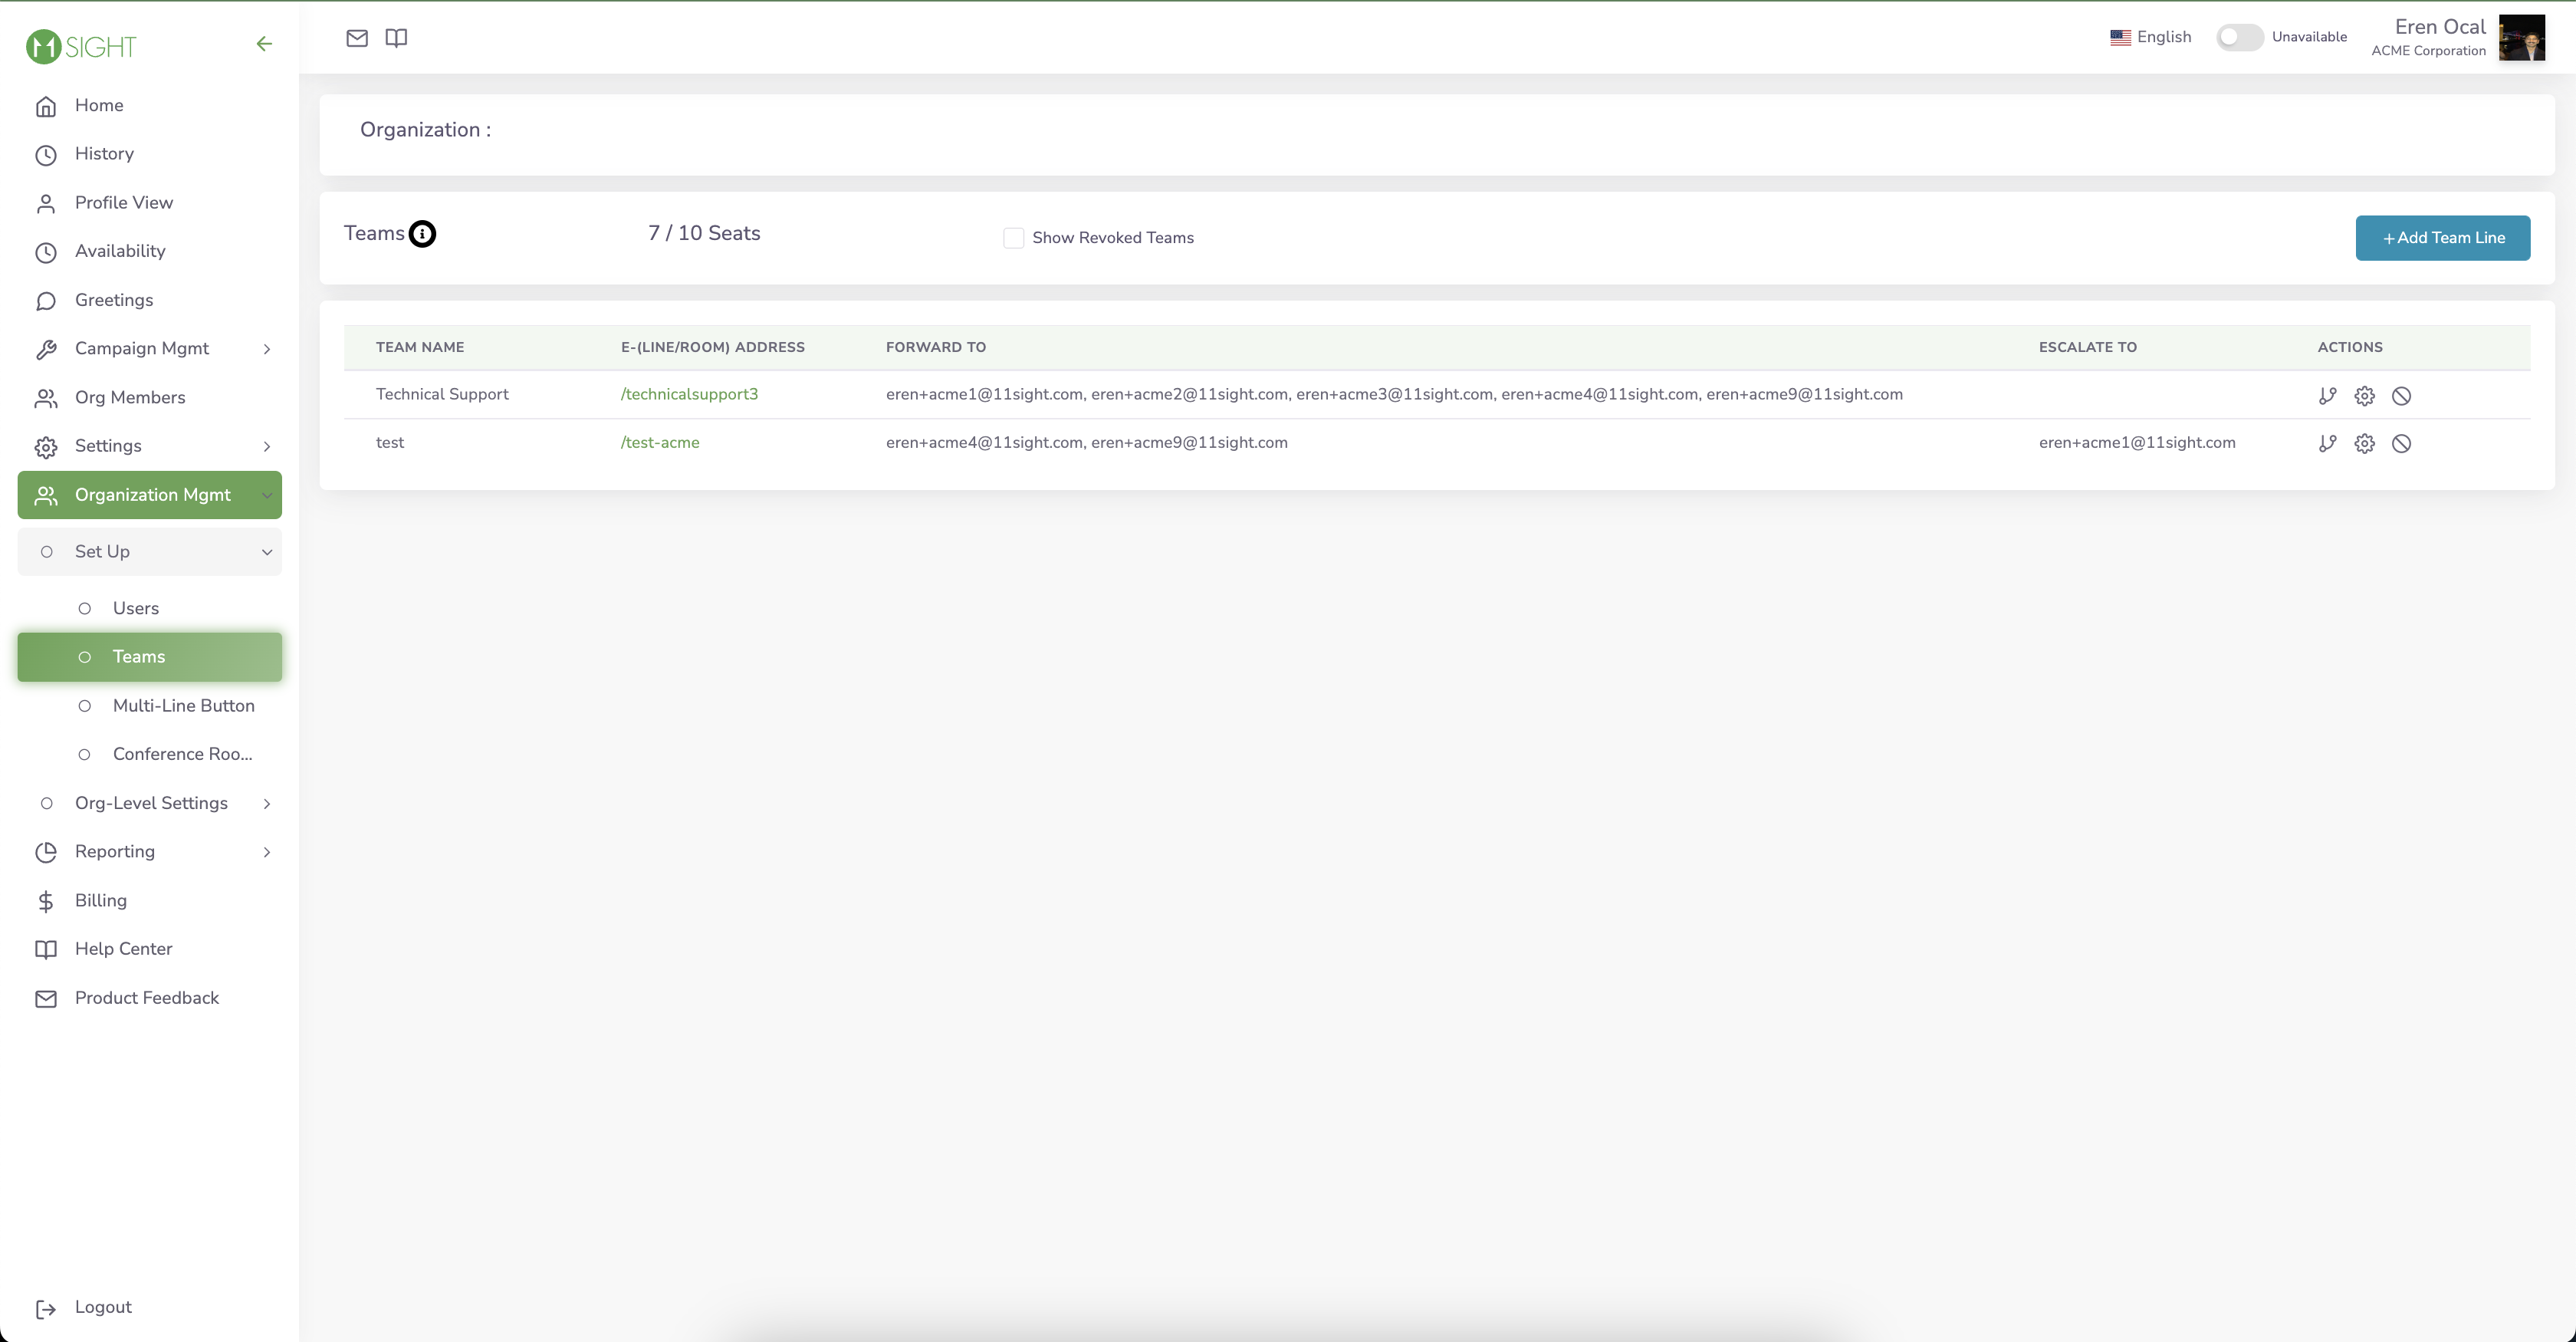
Task: Click the History clock icon
Action: 46,155
